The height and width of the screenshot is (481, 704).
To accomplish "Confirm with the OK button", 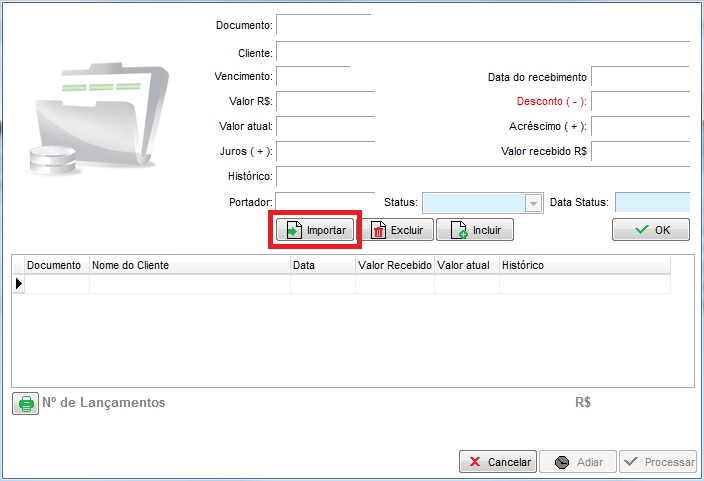I will [x=651, y=230].
